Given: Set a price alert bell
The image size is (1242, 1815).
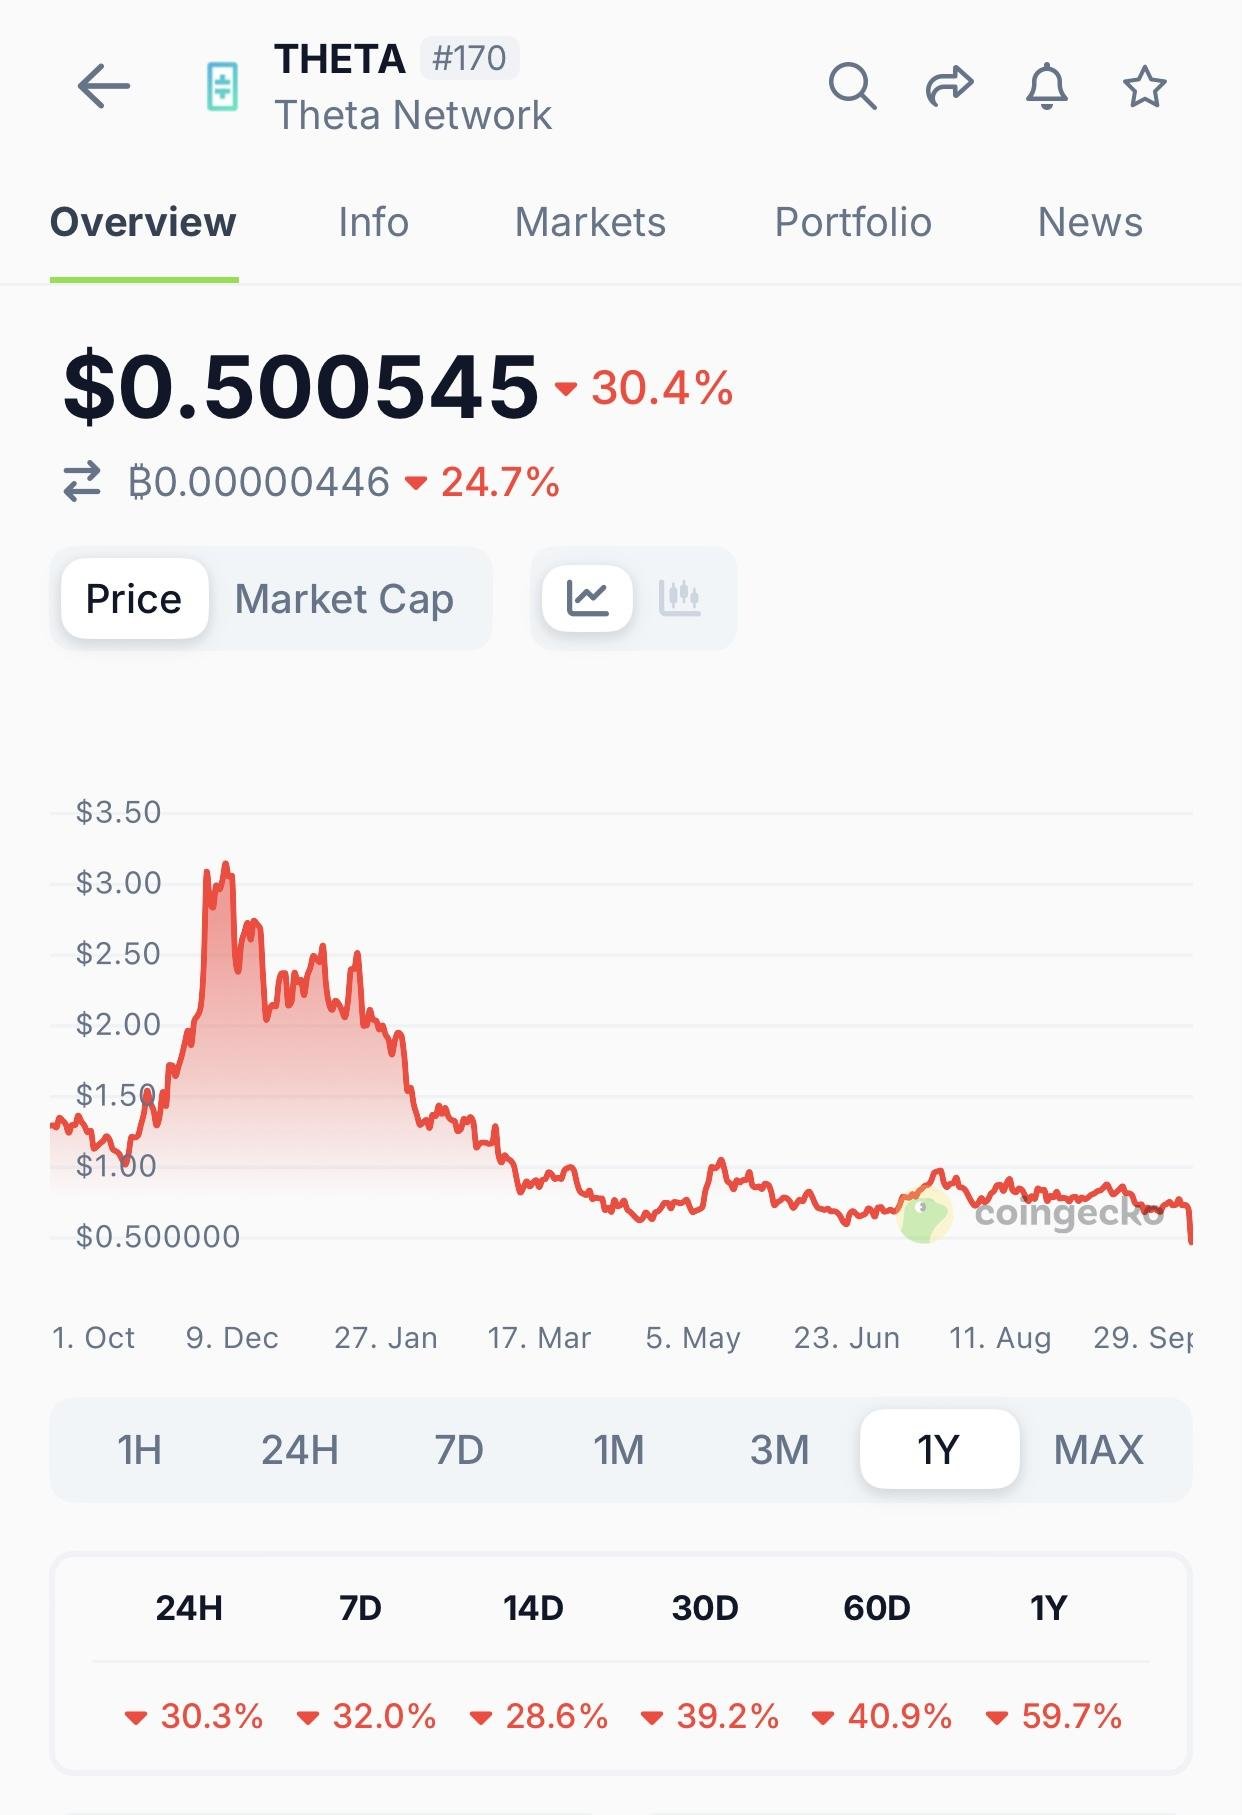Looking at the screenshot, I should [1047, 87].
